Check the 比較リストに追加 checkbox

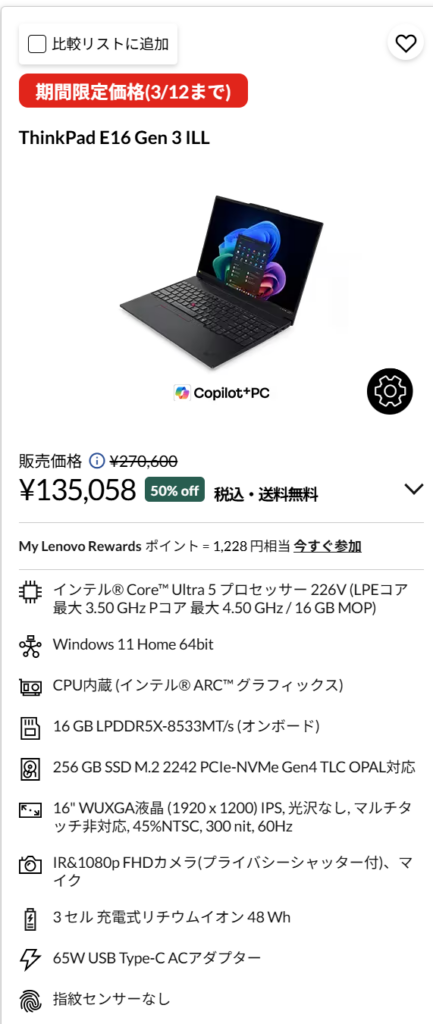[x=37, y=44]
